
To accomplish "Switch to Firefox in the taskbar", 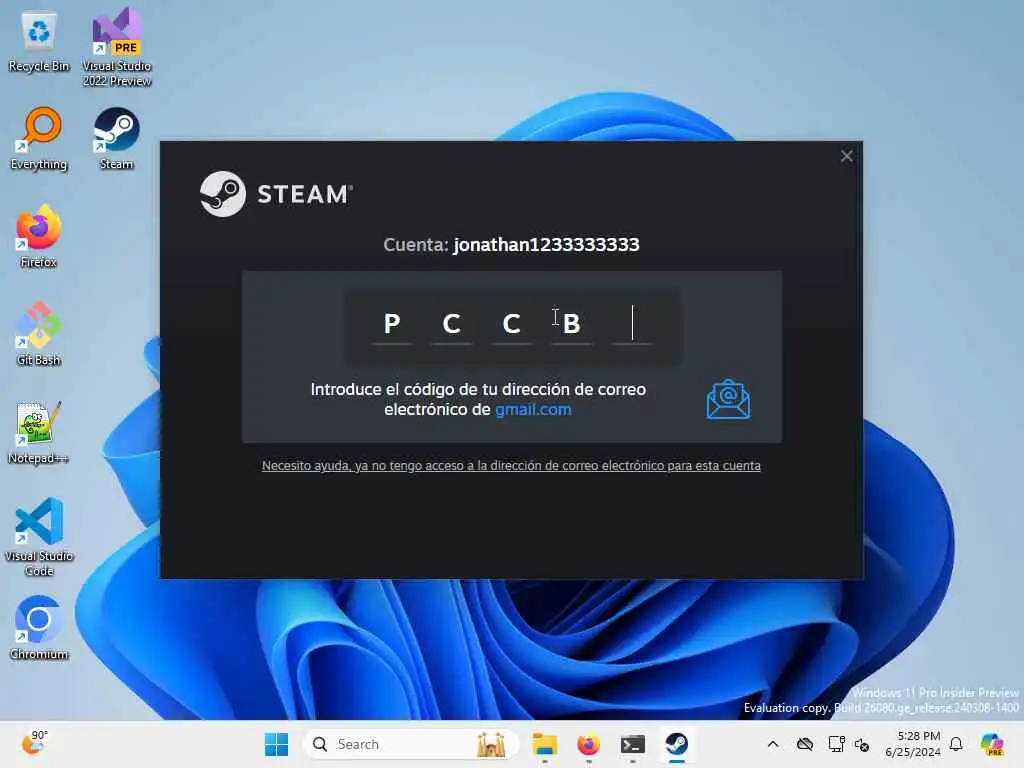I will coord(588,744).
